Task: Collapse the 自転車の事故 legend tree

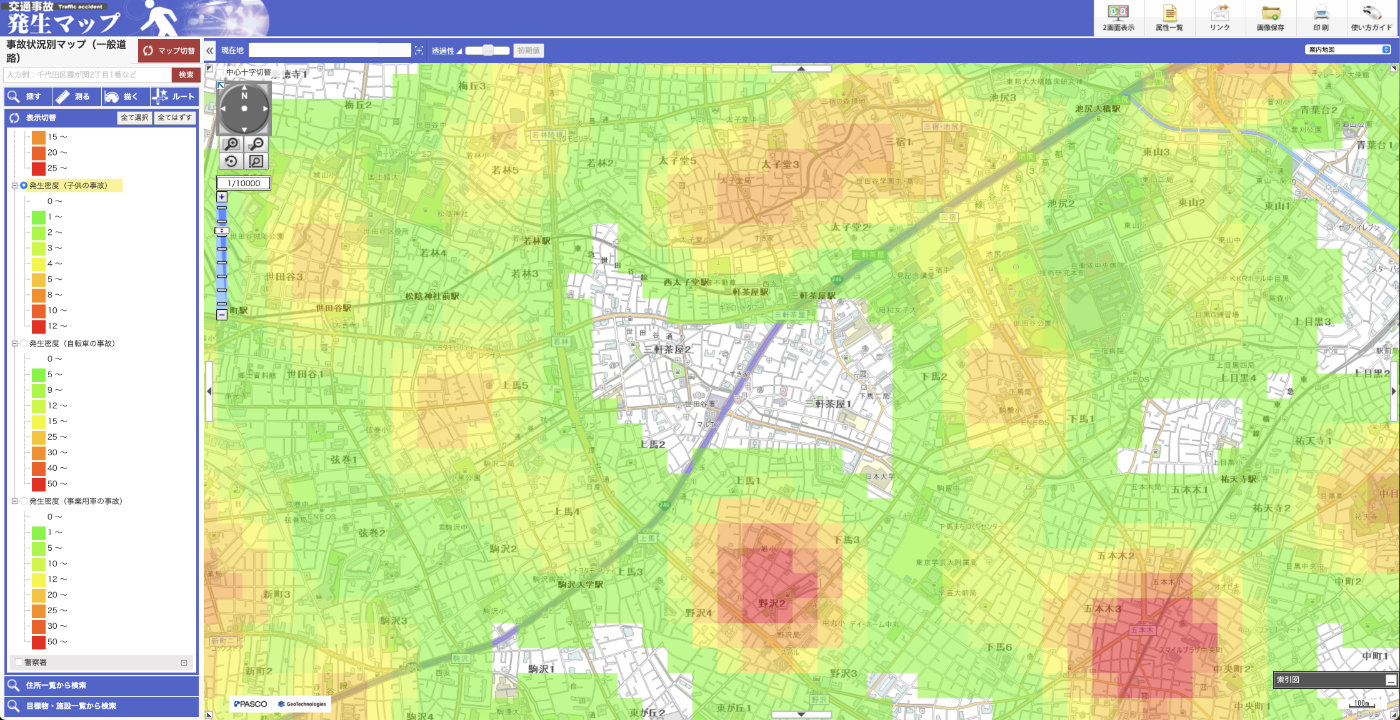Action: [x=14, y=343]
